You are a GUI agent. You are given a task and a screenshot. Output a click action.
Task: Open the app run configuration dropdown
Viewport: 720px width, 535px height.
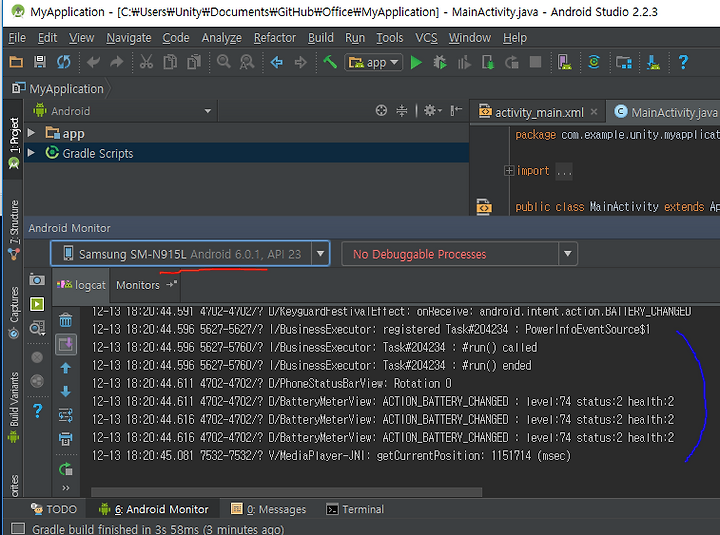coord(373,62)
